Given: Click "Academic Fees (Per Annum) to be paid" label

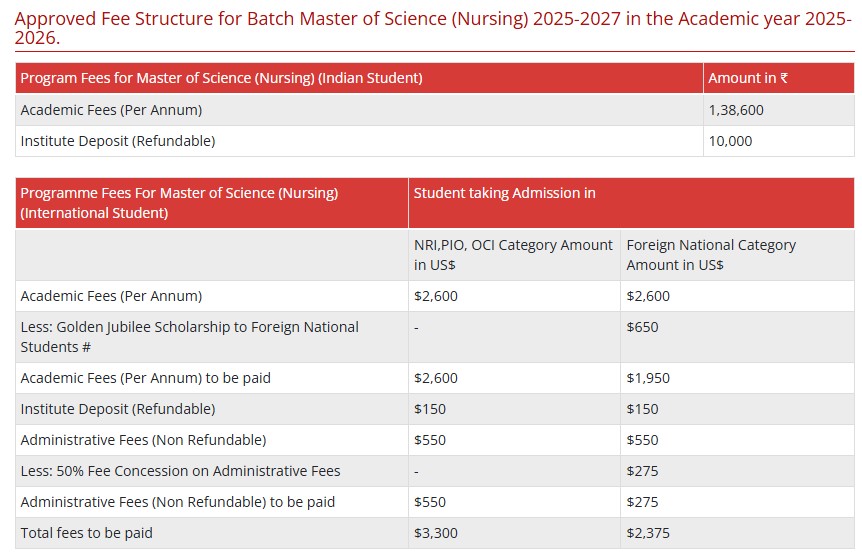Looking at the screenshot, I should (x=145, y=378).
